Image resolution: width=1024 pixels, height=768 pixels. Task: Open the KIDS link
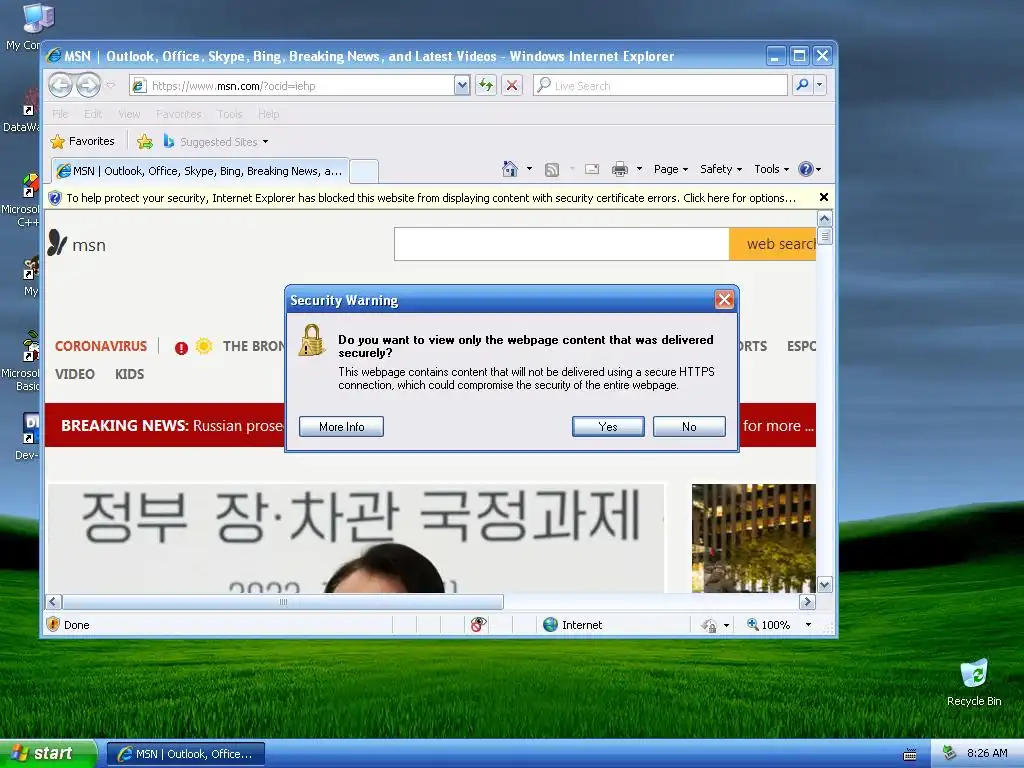coord(129,374)
